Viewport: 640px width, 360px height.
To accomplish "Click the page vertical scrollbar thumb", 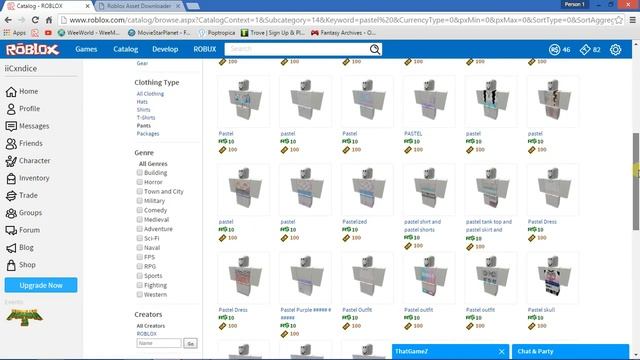I will [636, 181].
